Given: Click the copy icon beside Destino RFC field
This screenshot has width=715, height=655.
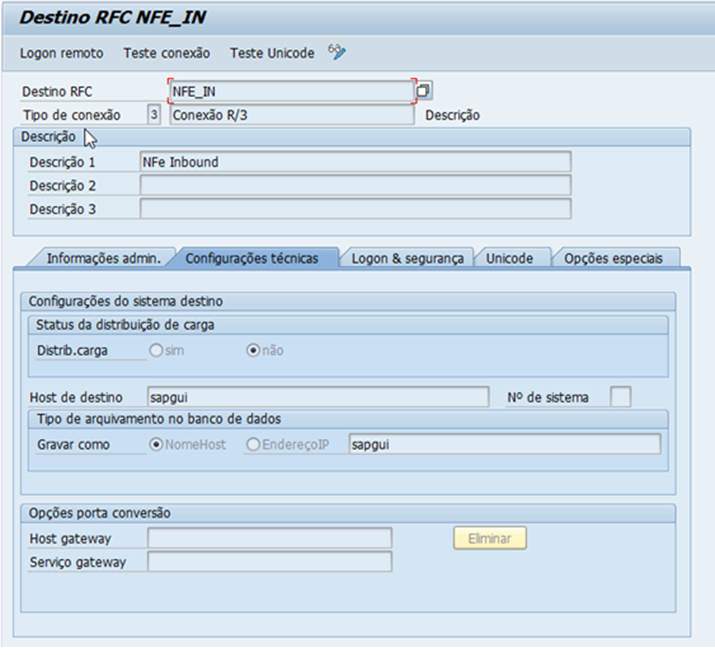Looking at the screenshot, I should click(424, 90).
